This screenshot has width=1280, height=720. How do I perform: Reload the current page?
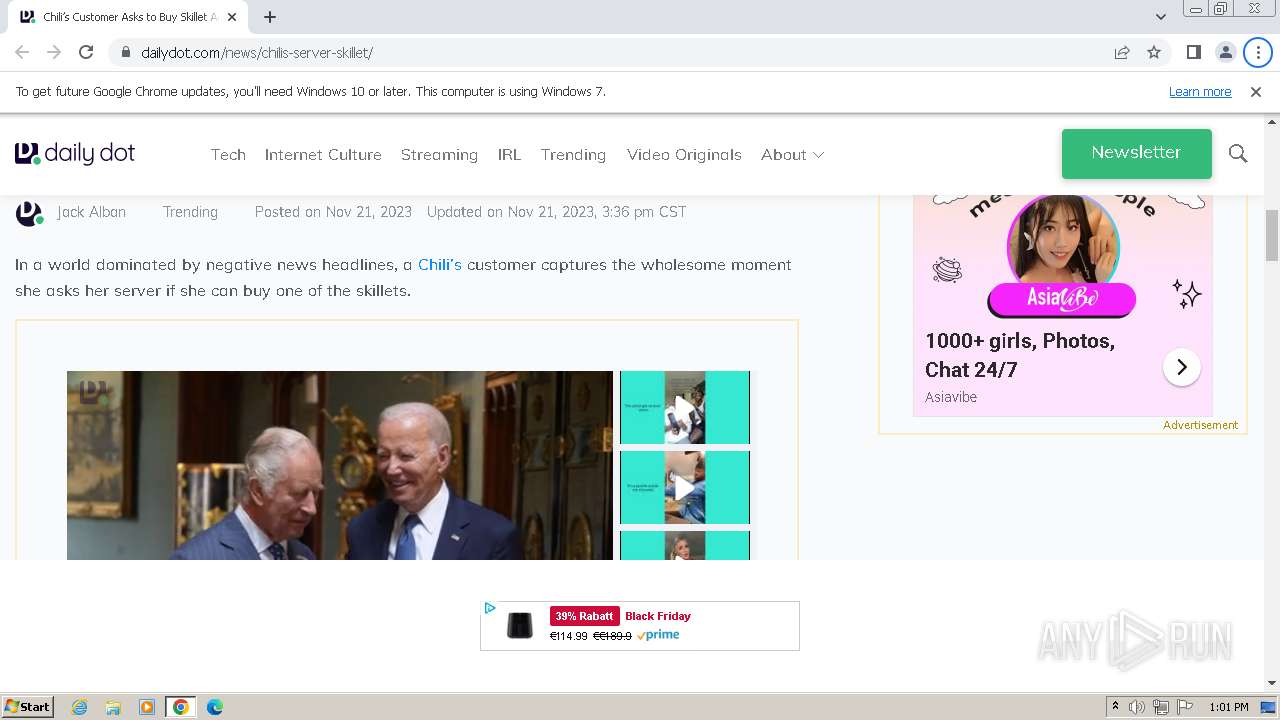pyautogui.click(x=86, y=52)
